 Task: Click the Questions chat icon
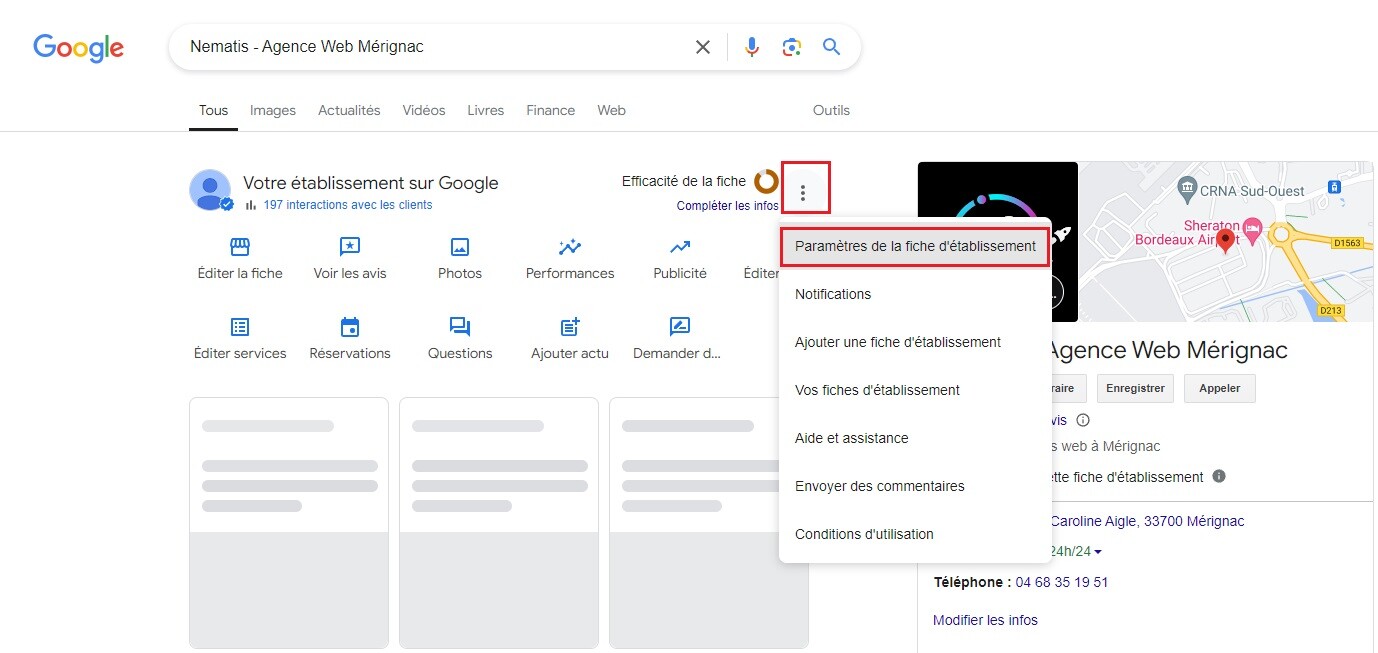coord(460,327)
